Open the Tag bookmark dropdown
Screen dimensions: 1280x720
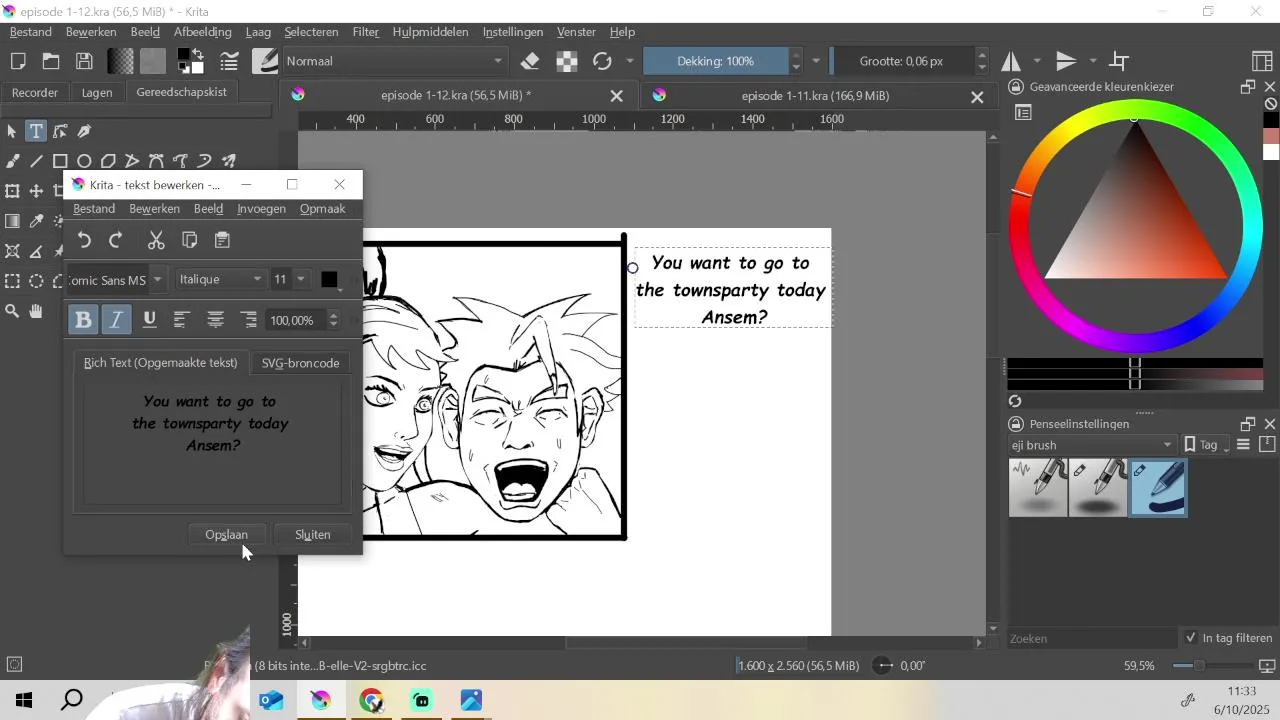click(1207, 445)
